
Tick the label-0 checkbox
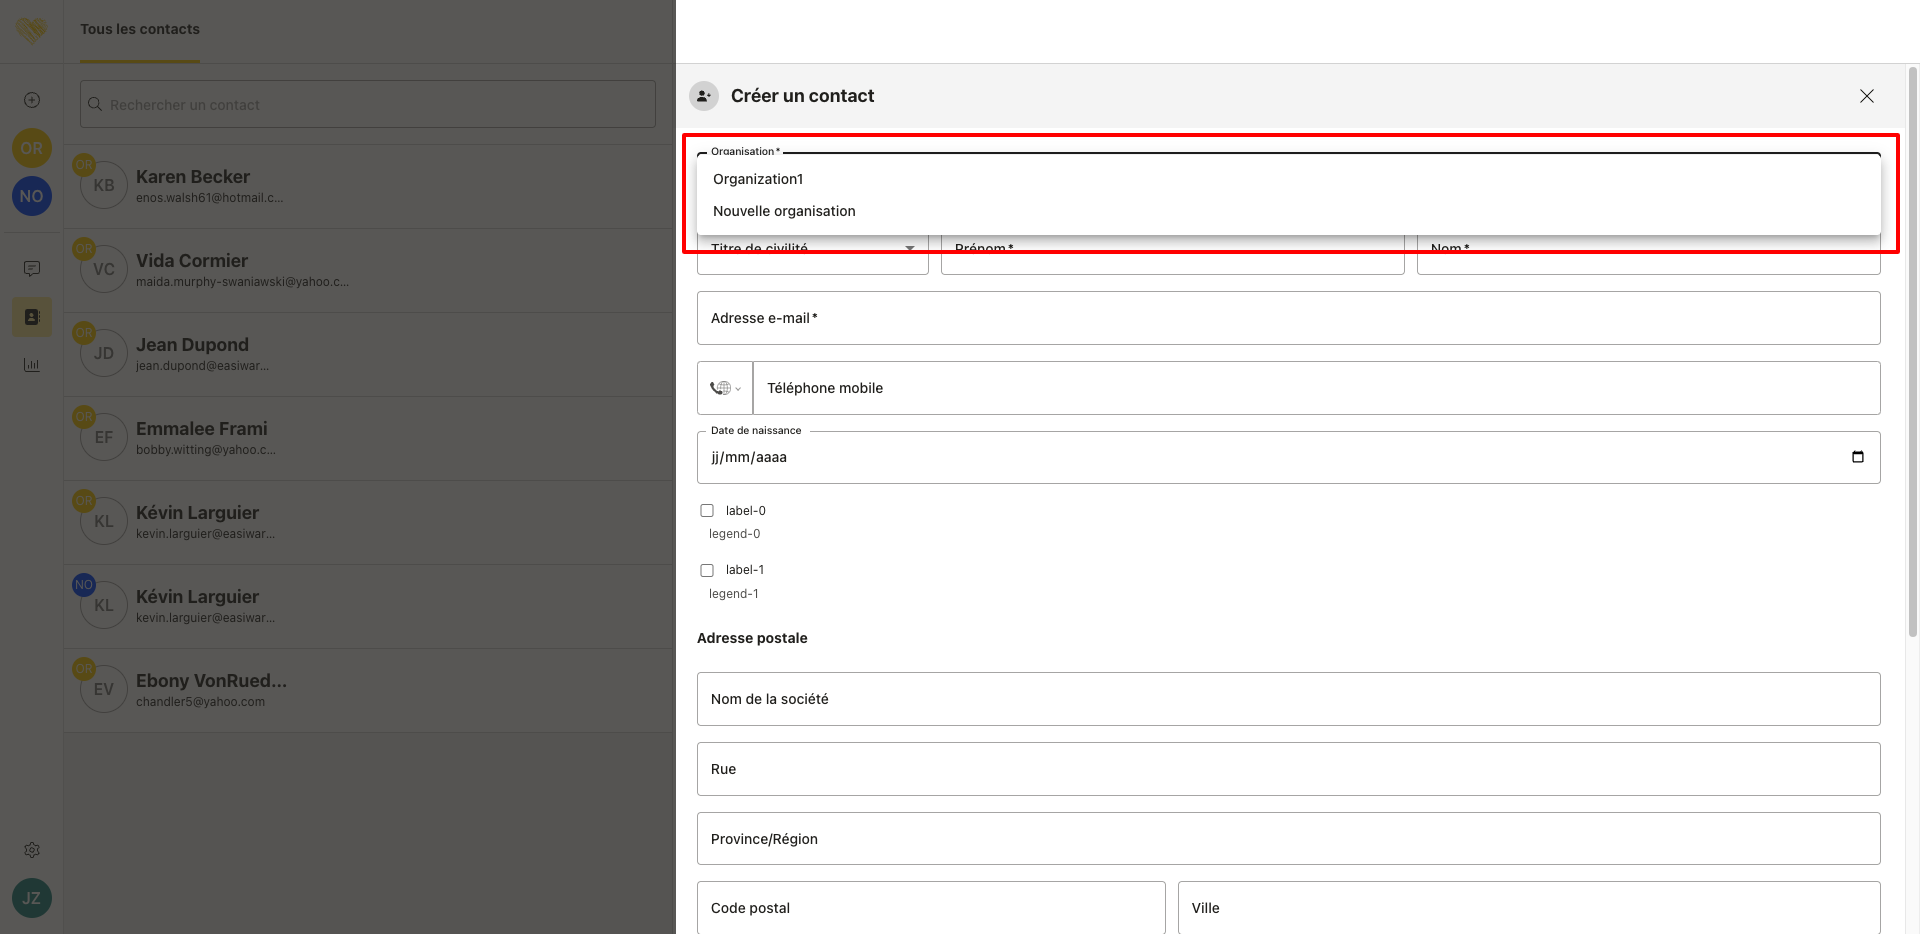coord(707,511)
